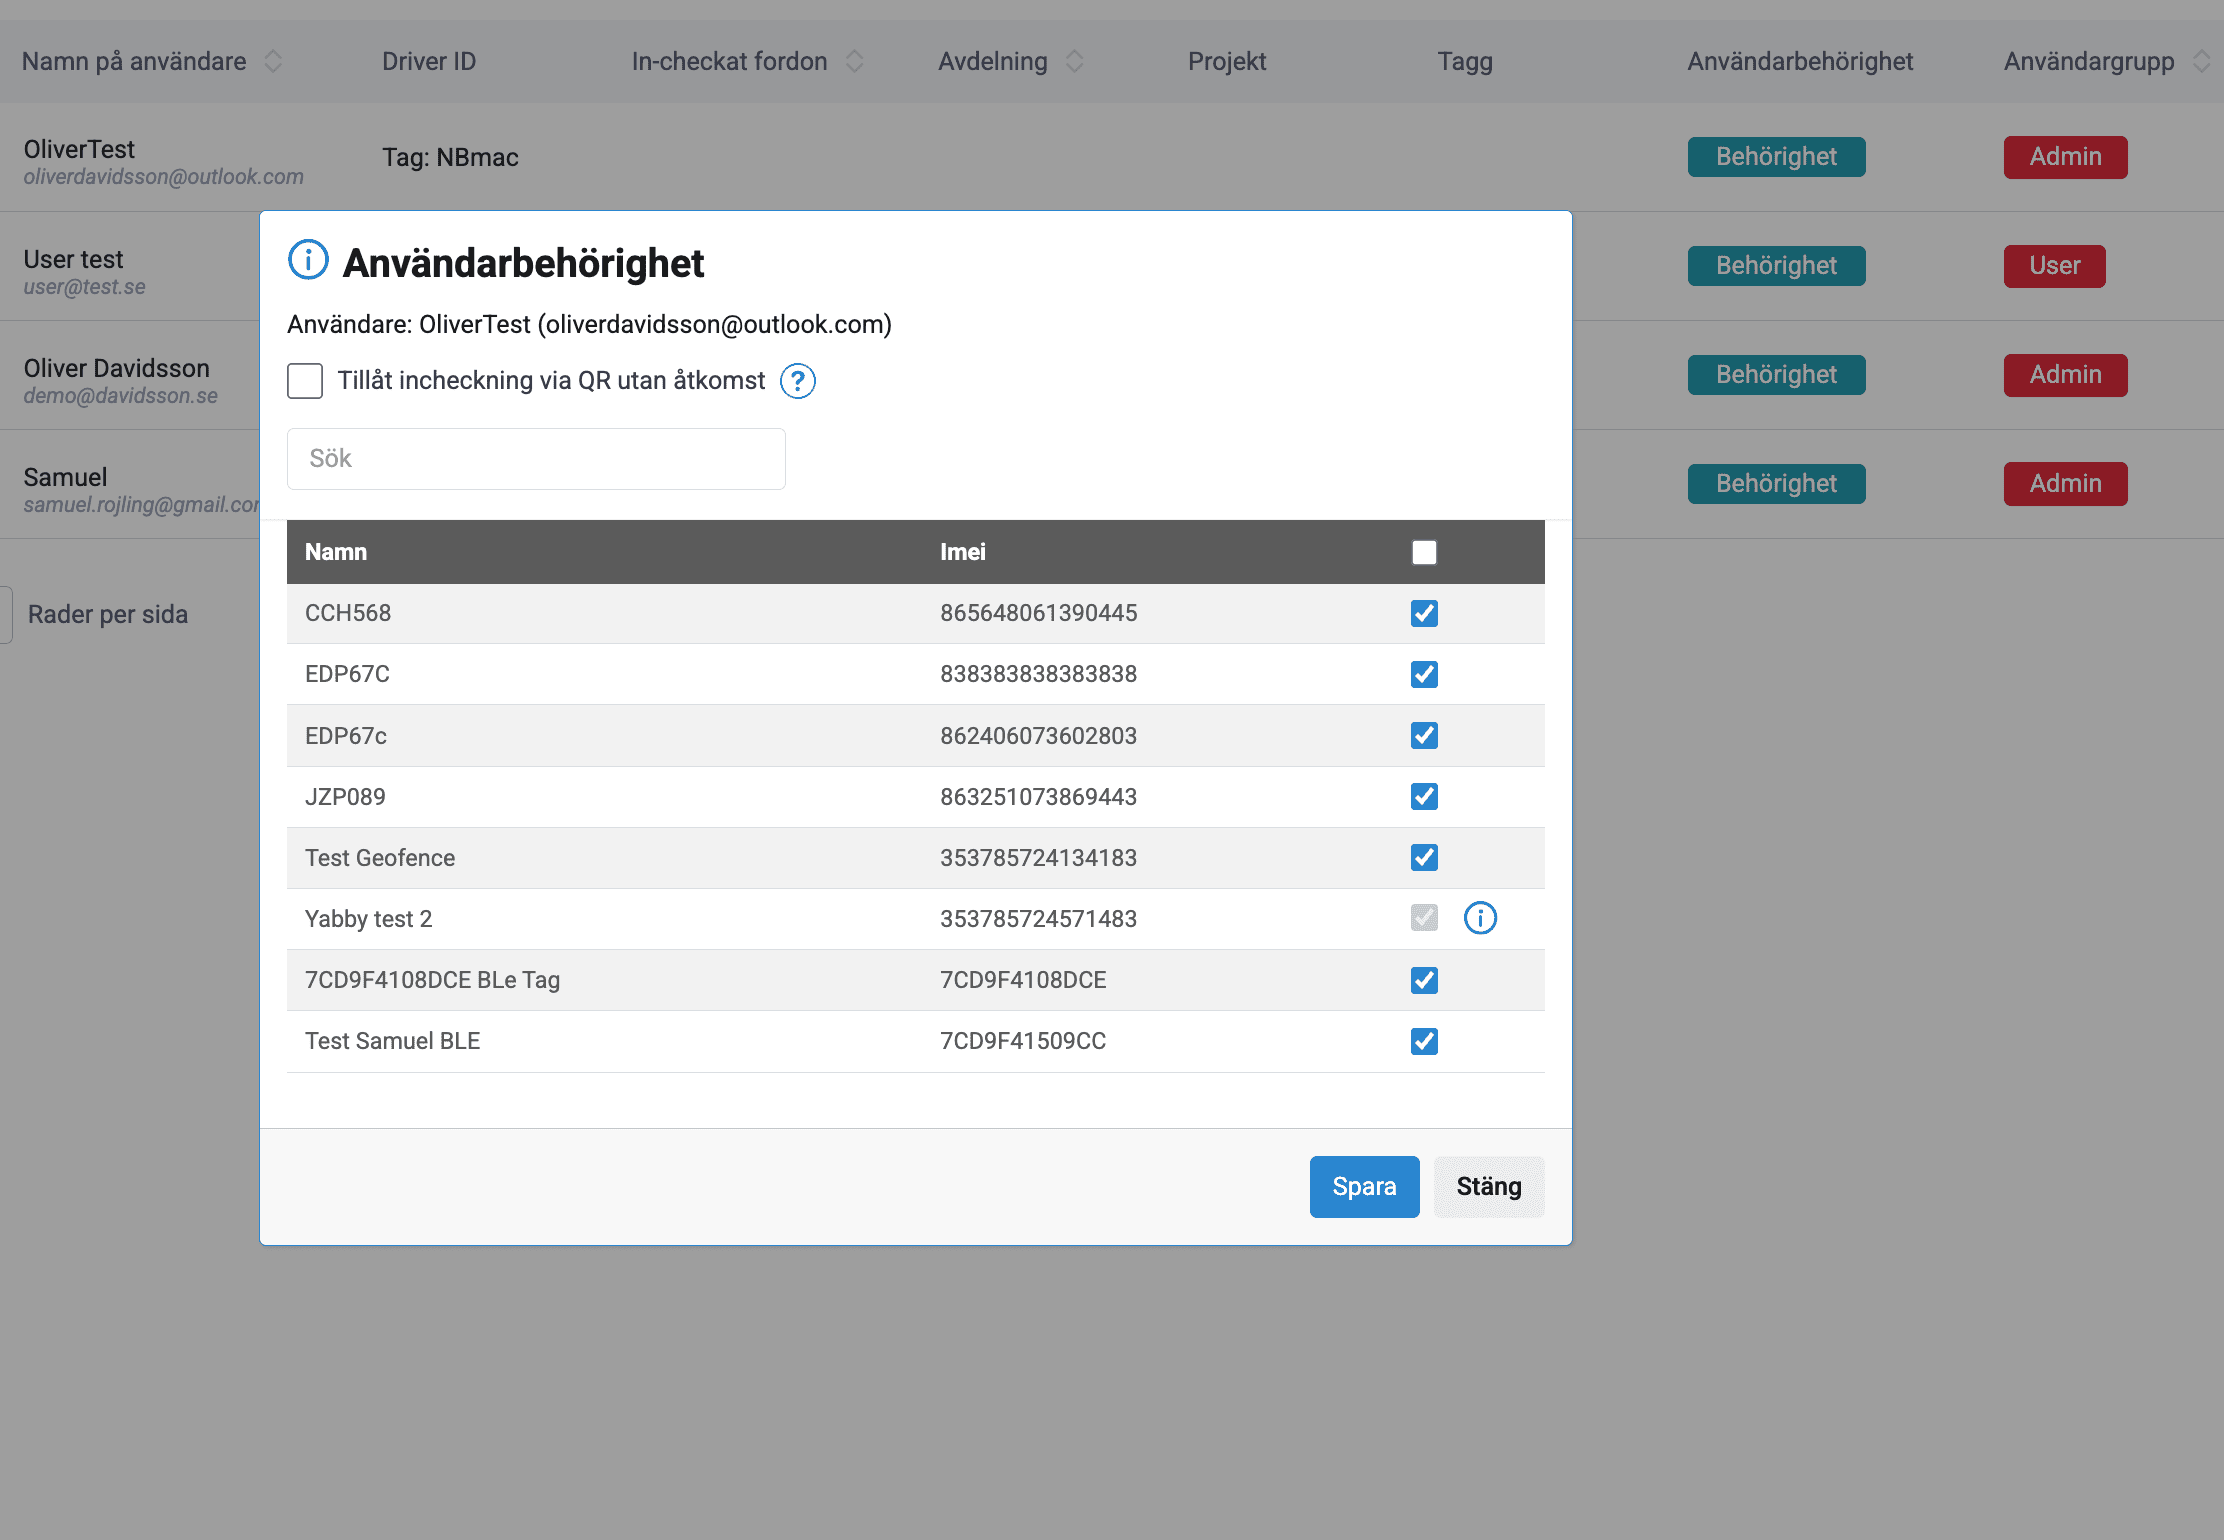The height and width of the screenshot is (1540, 2224).
Task: Click the Stäng button
Action: (x=1488, y=1187)
